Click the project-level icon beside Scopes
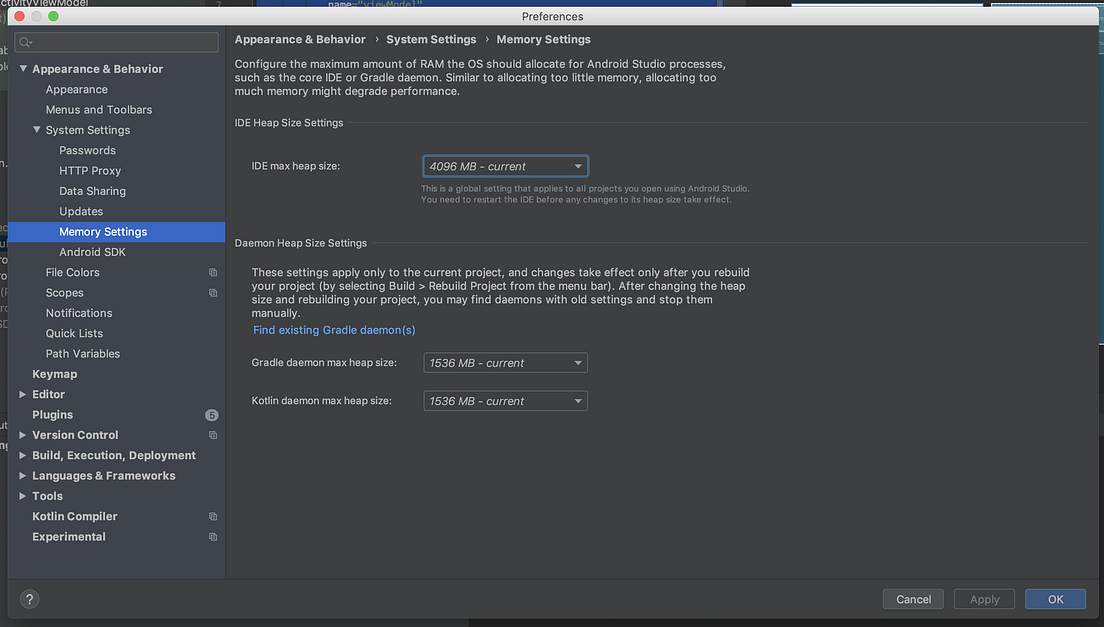Image resolution: width=1104 pixels, height=627 pixels. tap(213, 293)
